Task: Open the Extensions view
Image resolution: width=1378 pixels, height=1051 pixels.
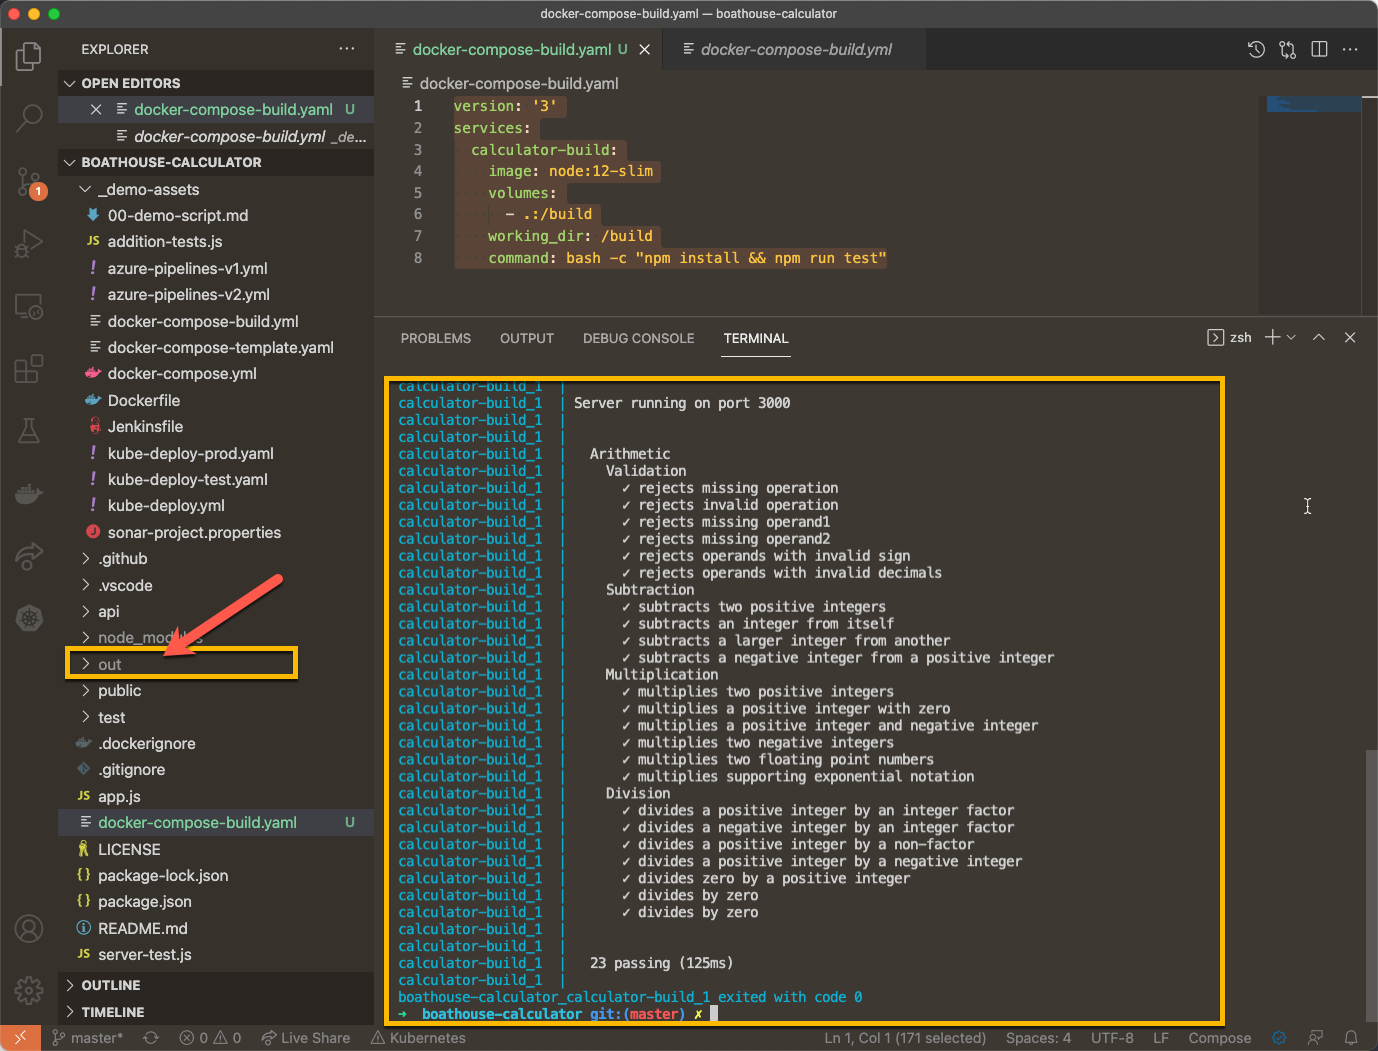Action: tap(29, 368)
